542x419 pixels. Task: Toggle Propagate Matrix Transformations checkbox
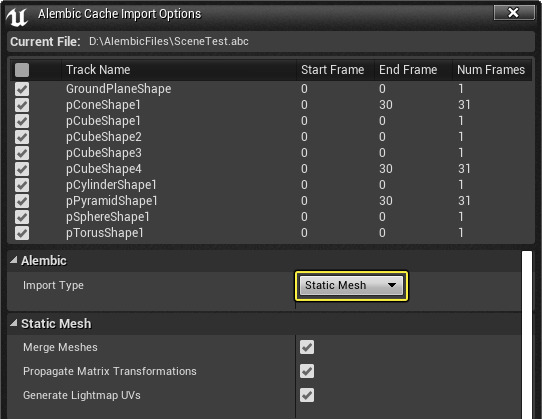pos(307,371)
